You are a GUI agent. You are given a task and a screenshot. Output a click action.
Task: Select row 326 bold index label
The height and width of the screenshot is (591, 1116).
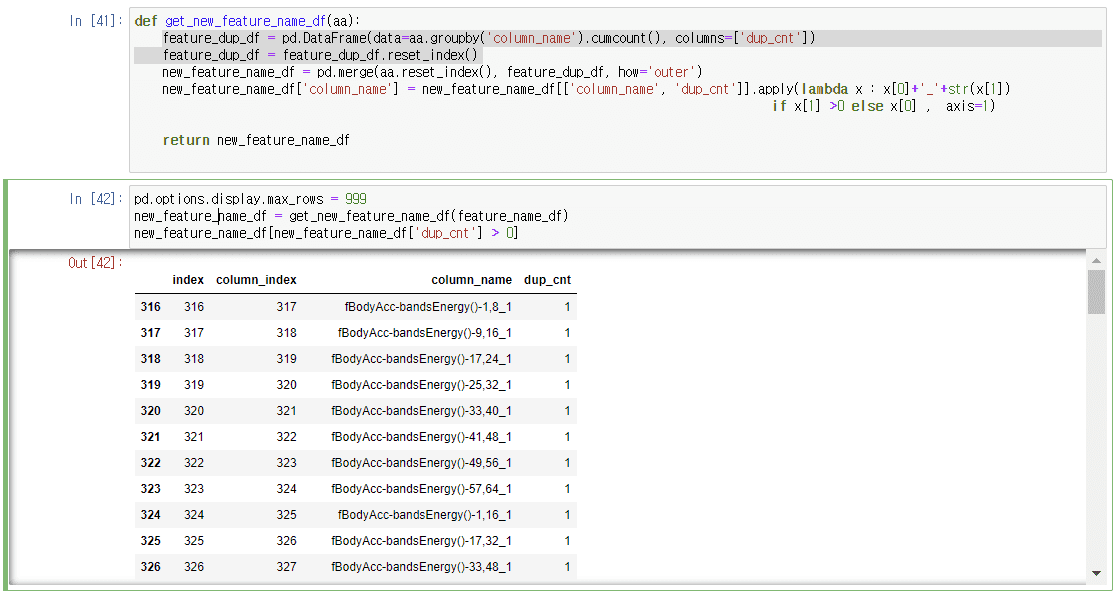coord(150,567)
